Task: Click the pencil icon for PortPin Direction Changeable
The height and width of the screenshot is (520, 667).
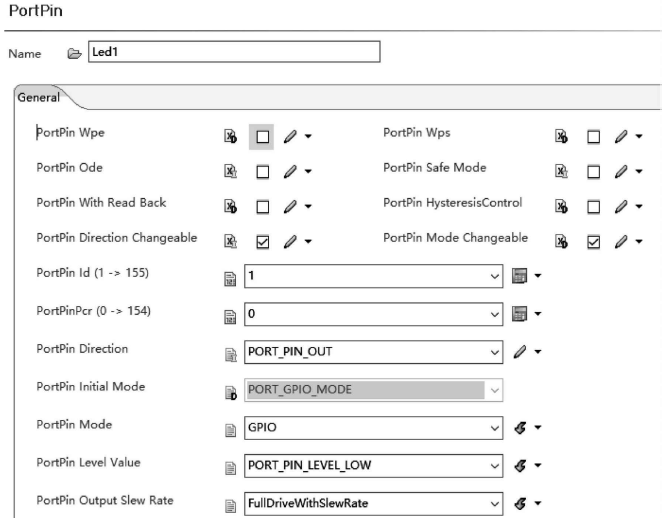Action: coord(290,242)
